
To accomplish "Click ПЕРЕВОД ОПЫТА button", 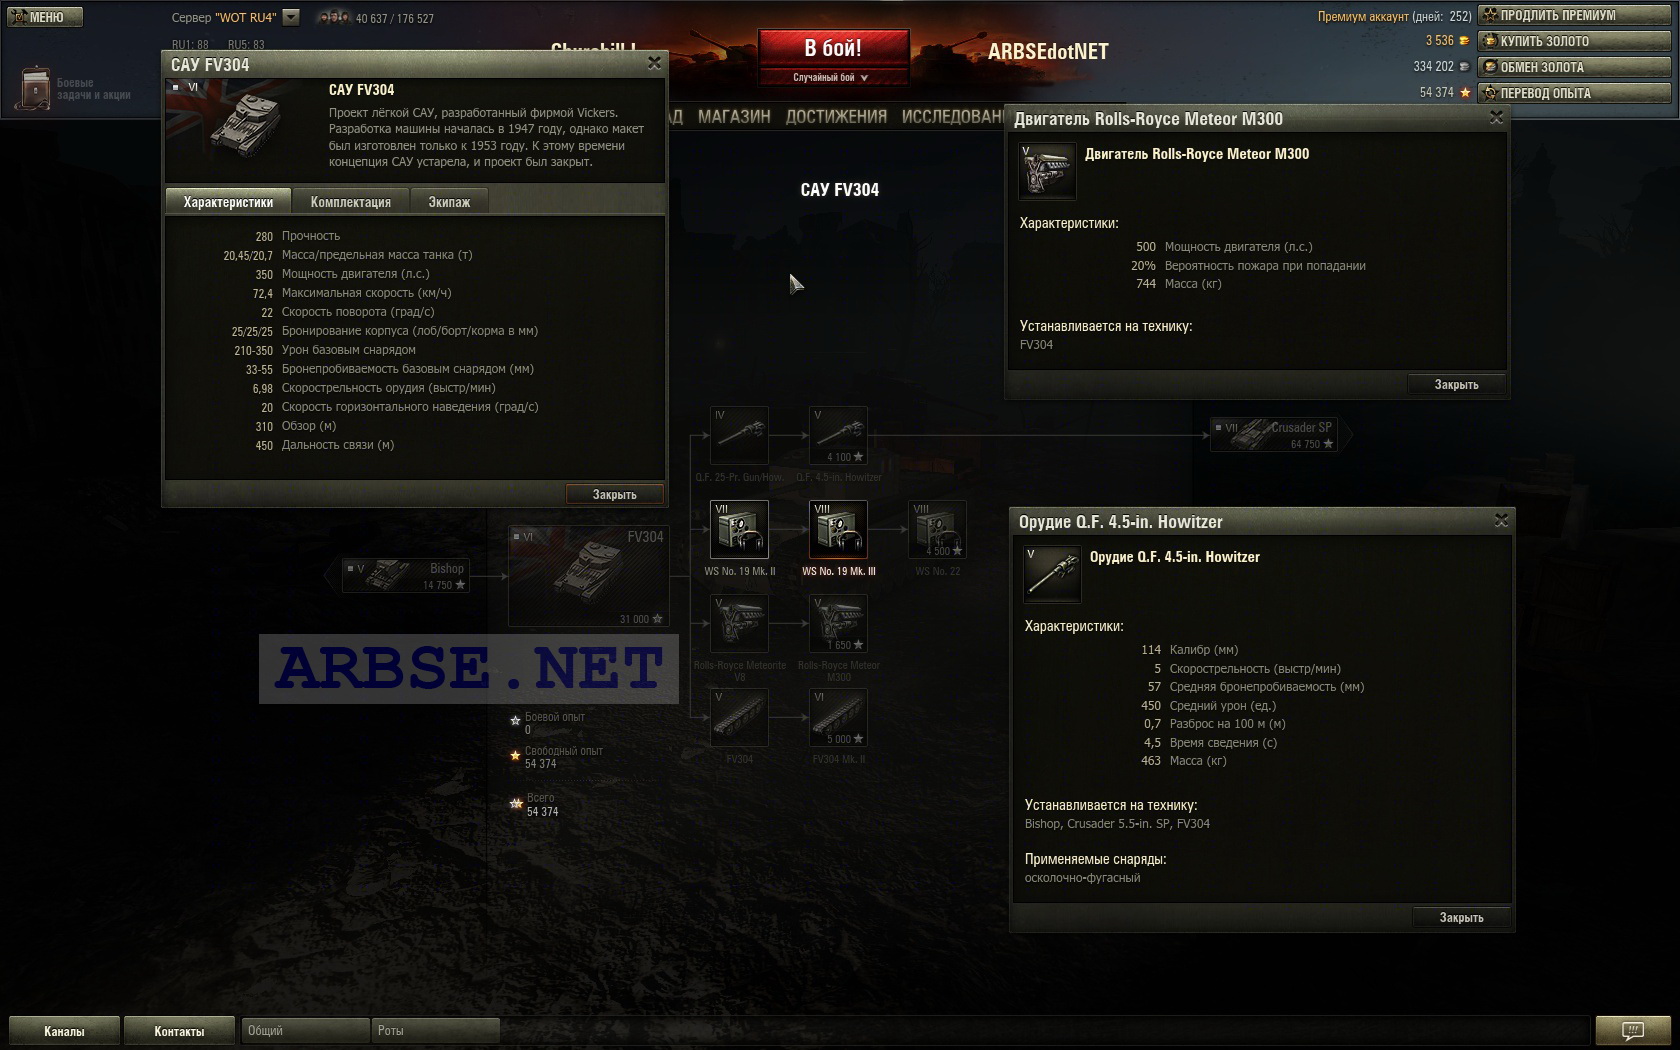I will click(x=1574, y=93).
